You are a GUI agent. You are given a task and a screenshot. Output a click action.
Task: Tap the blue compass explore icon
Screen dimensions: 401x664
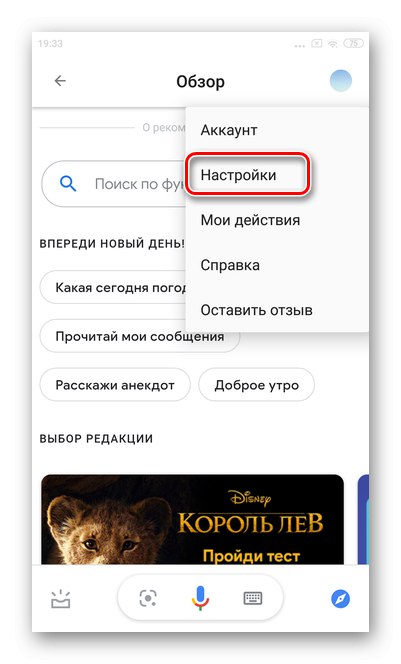click(340, 599)
